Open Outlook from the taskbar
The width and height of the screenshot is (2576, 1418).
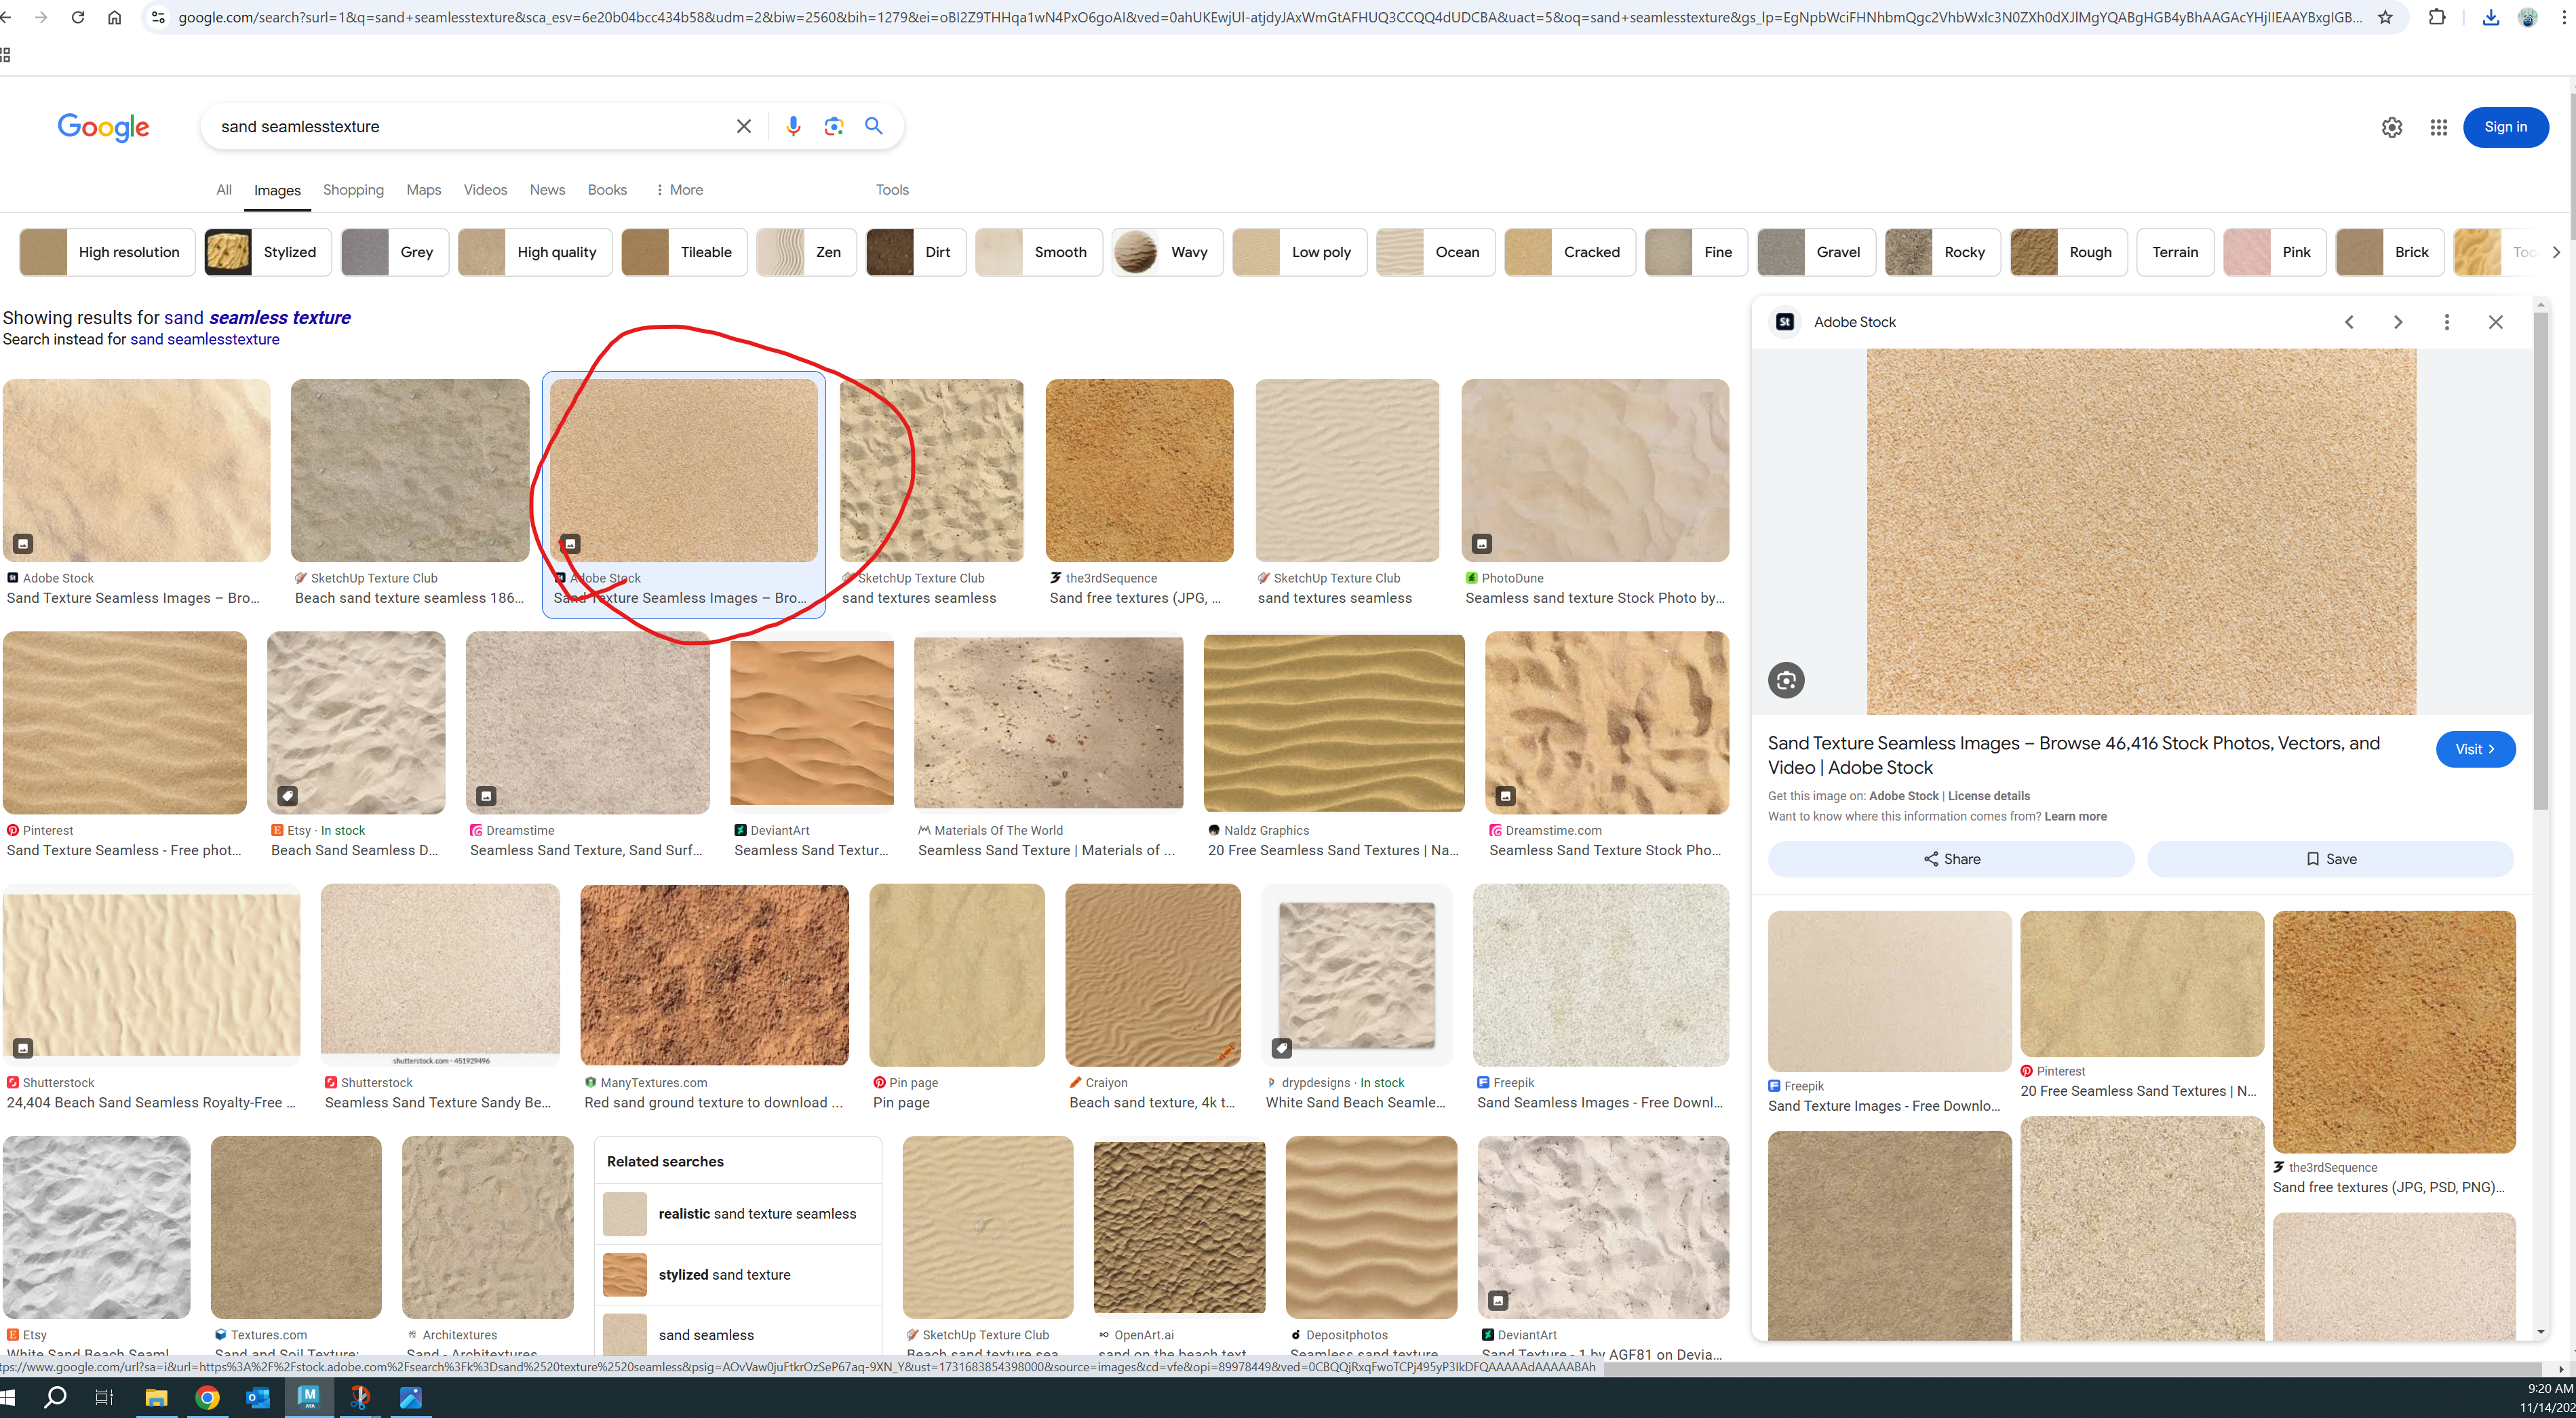(x=258, y=1397)
